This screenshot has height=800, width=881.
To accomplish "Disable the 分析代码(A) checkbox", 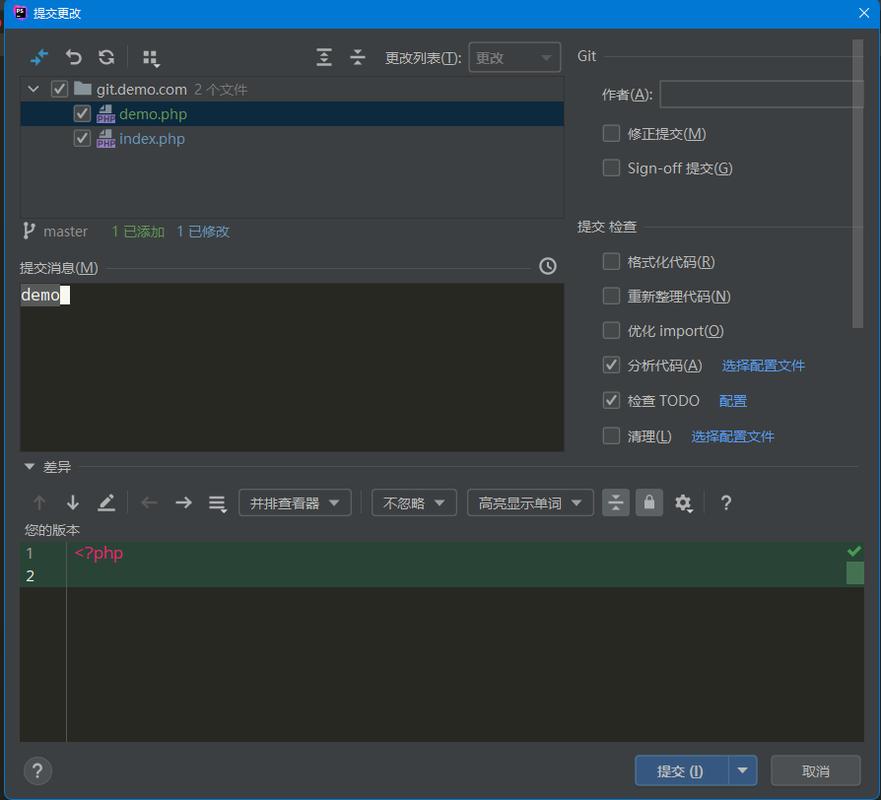I will (x=611, y=365).
